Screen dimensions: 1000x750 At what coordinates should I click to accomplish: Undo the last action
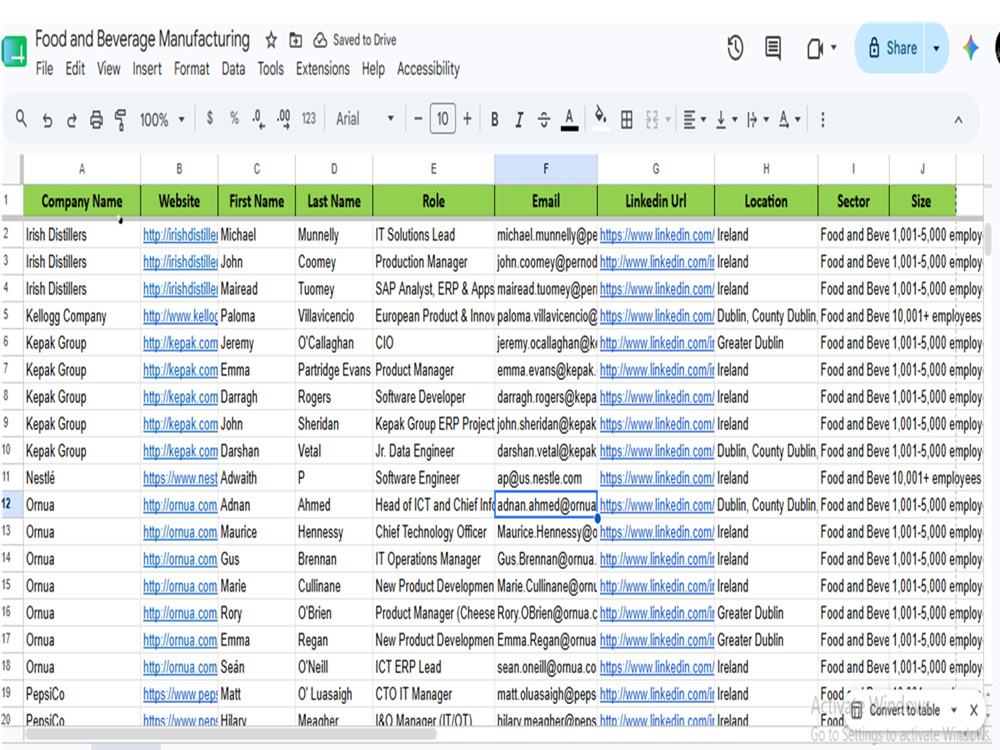coord(47,120)
